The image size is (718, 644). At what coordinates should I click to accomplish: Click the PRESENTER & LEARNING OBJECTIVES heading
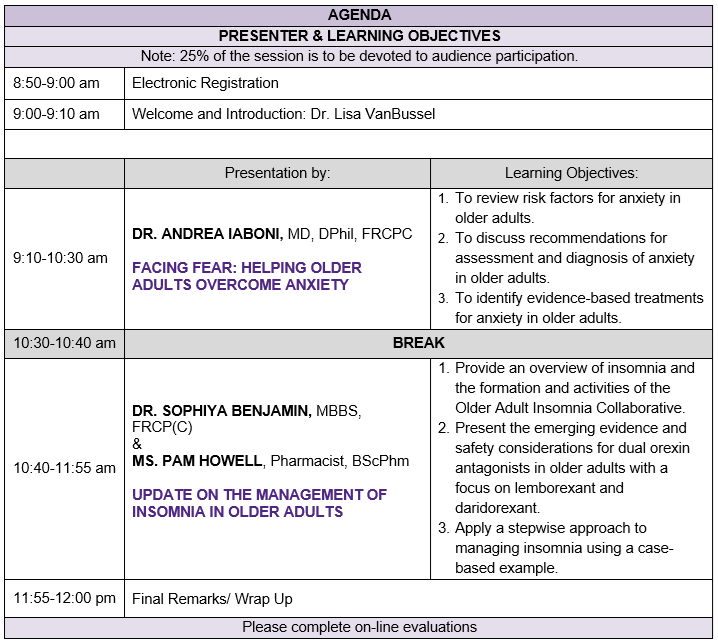[x=359, y=36]
